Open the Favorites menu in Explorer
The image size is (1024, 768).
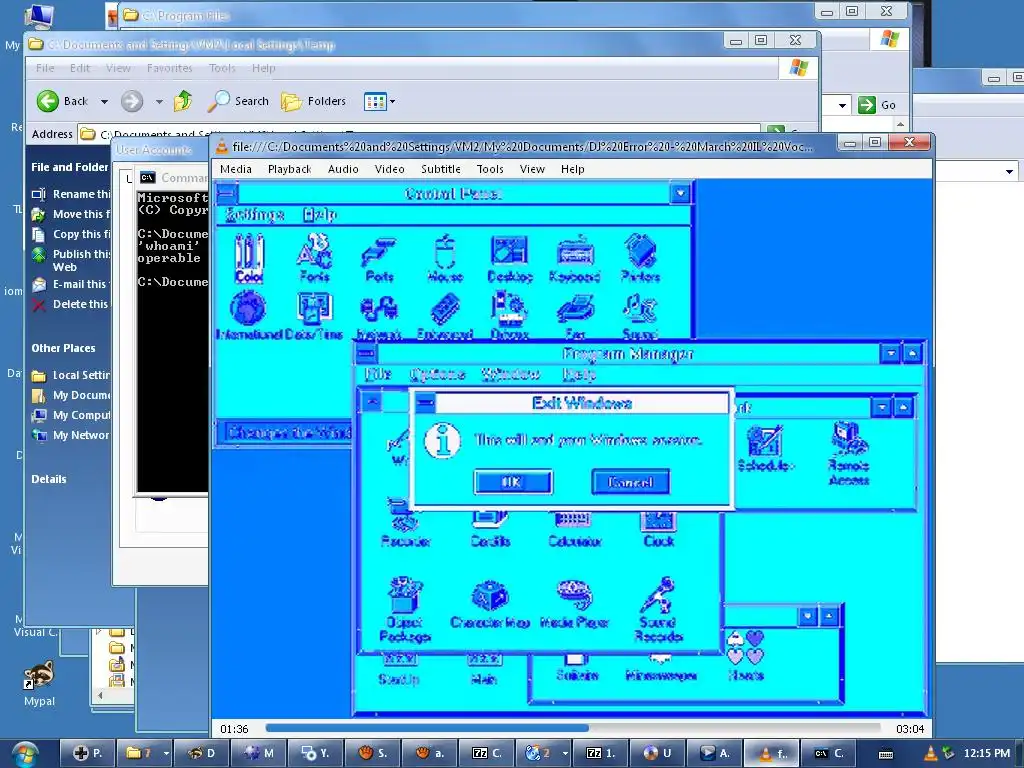tap(170, 68)
